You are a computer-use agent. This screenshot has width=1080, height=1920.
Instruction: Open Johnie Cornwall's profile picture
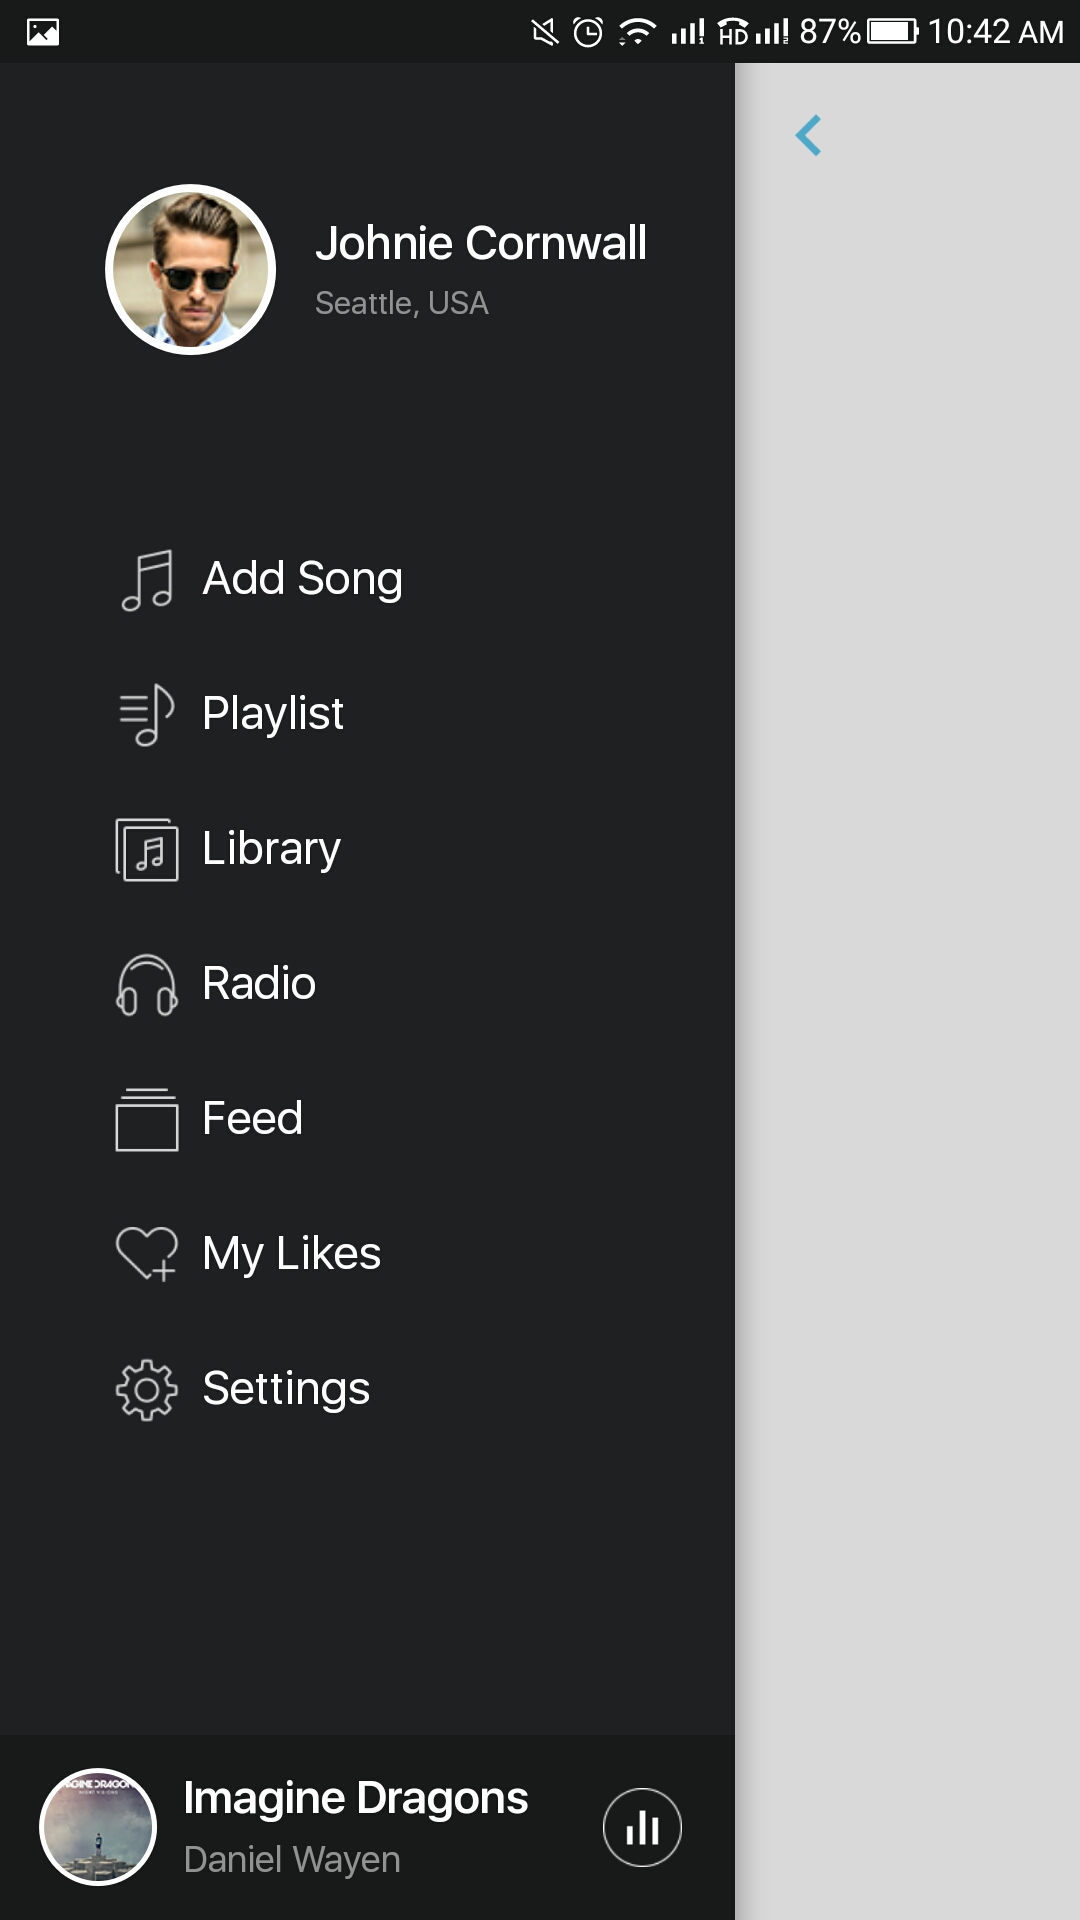(x=191, y=269)
